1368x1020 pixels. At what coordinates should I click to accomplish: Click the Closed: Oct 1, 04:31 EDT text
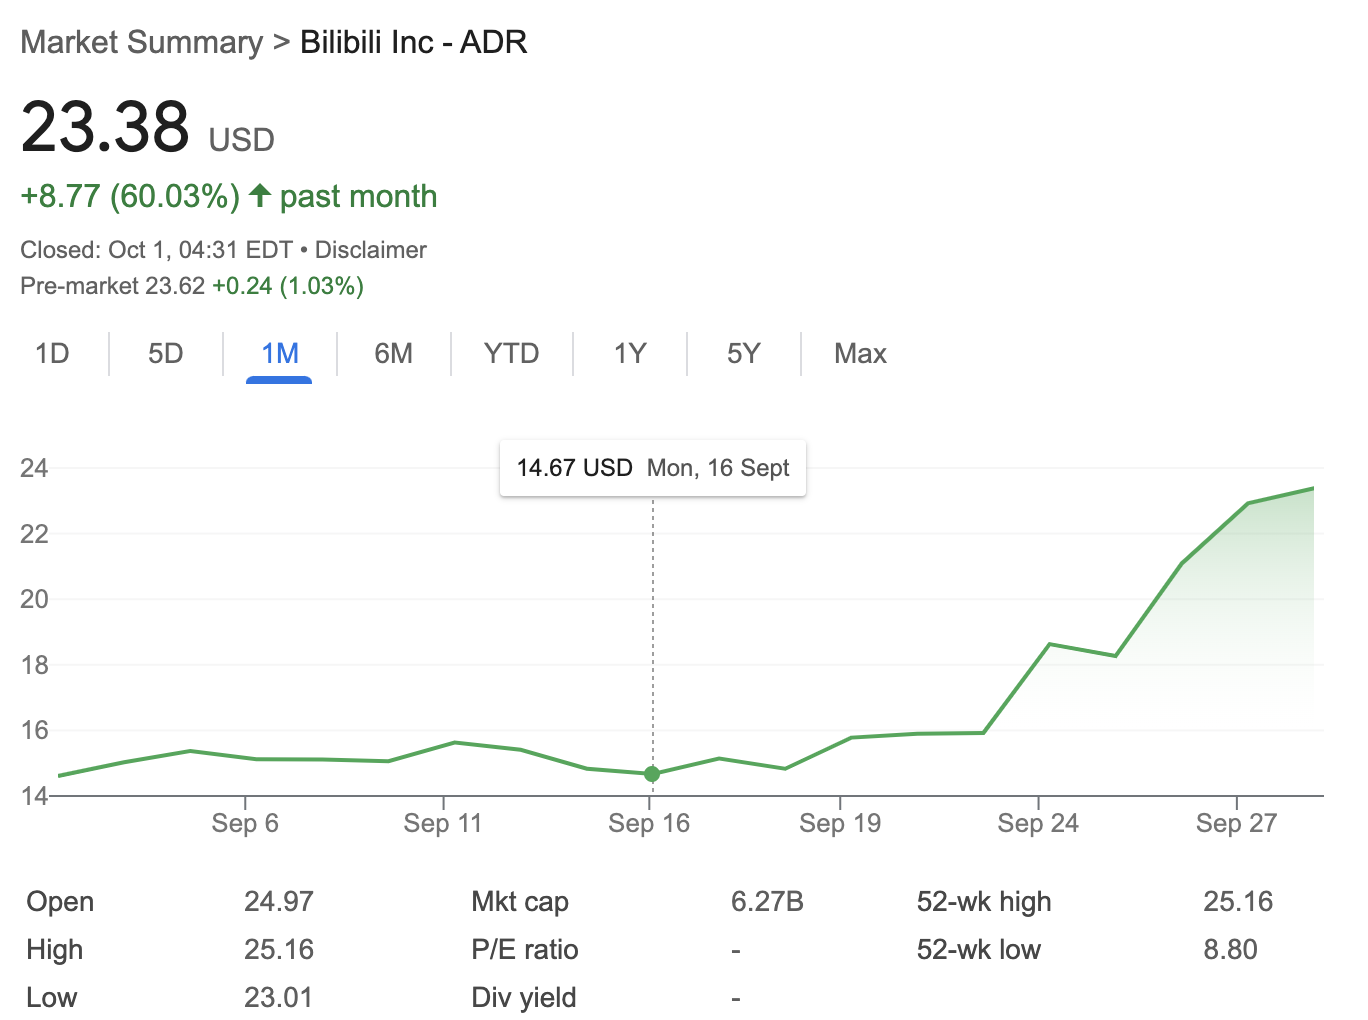click(x=157, y=250)
